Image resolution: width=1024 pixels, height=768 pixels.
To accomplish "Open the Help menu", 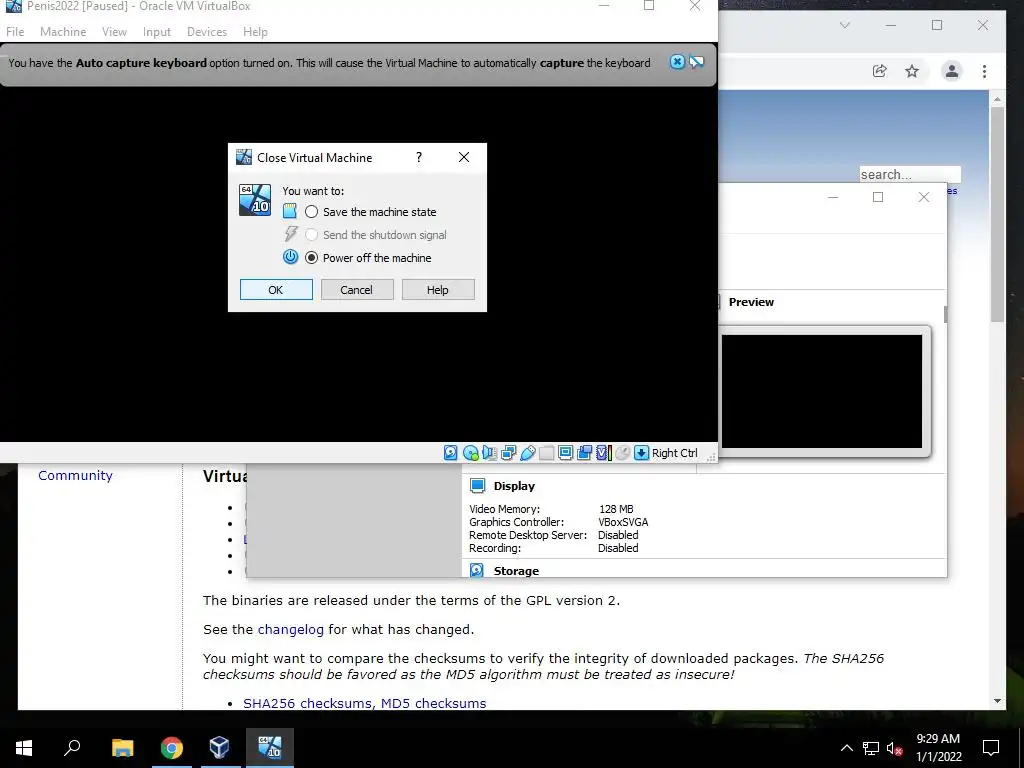I will tap(255, 31).
